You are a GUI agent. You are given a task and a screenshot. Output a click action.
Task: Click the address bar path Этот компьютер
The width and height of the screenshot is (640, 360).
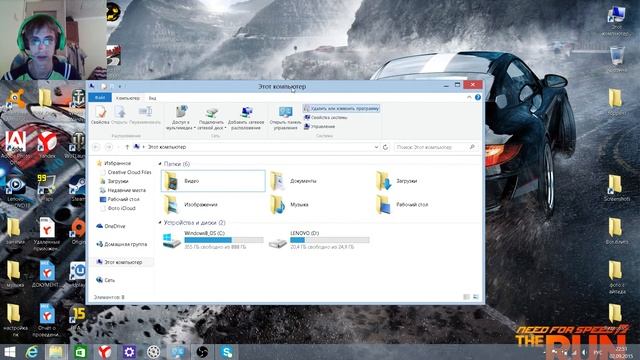coord(167,147)
